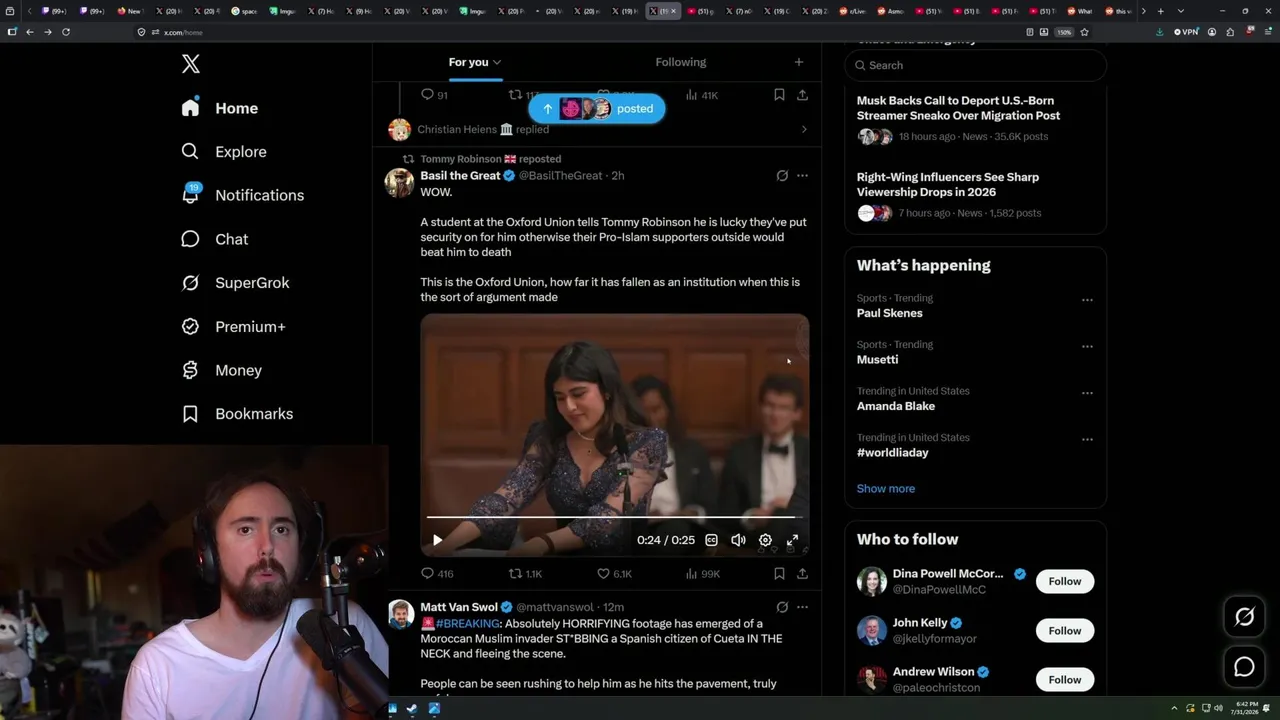Viewport: 1280px width, 720px height.
Task: Open the floating Grok button
Action: click(1244, 618)
